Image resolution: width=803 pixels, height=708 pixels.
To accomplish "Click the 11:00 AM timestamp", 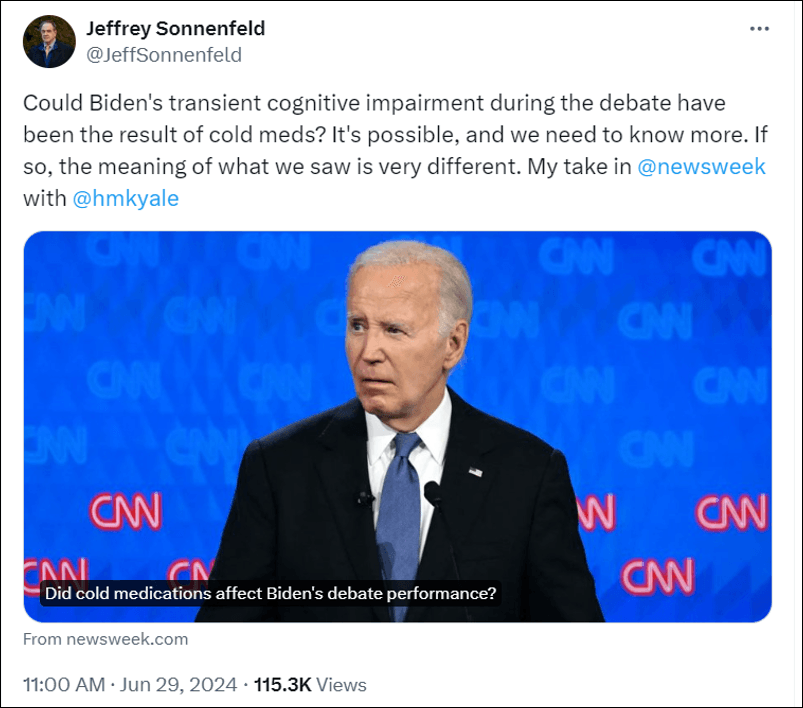I will 63,685.
